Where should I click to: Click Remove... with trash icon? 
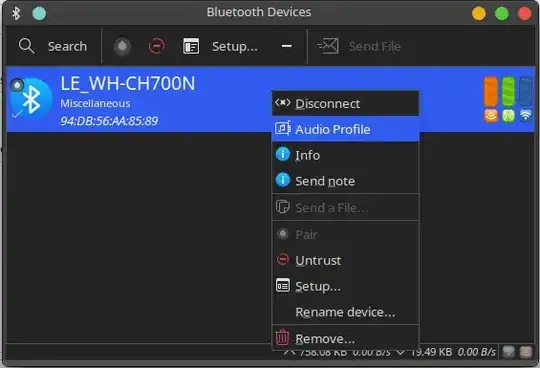[345, 339]
